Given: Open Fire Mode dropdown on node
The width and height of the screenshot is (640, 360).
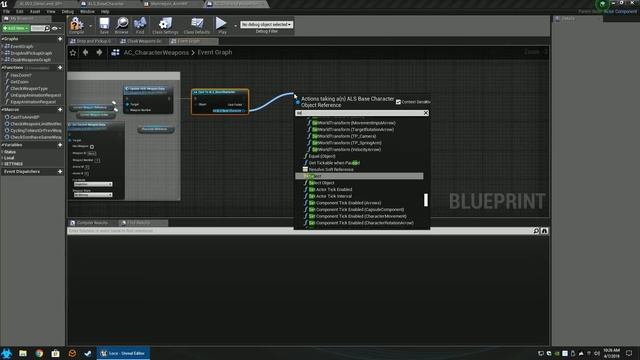Looking at the screenshot, I should coord(93,184).
